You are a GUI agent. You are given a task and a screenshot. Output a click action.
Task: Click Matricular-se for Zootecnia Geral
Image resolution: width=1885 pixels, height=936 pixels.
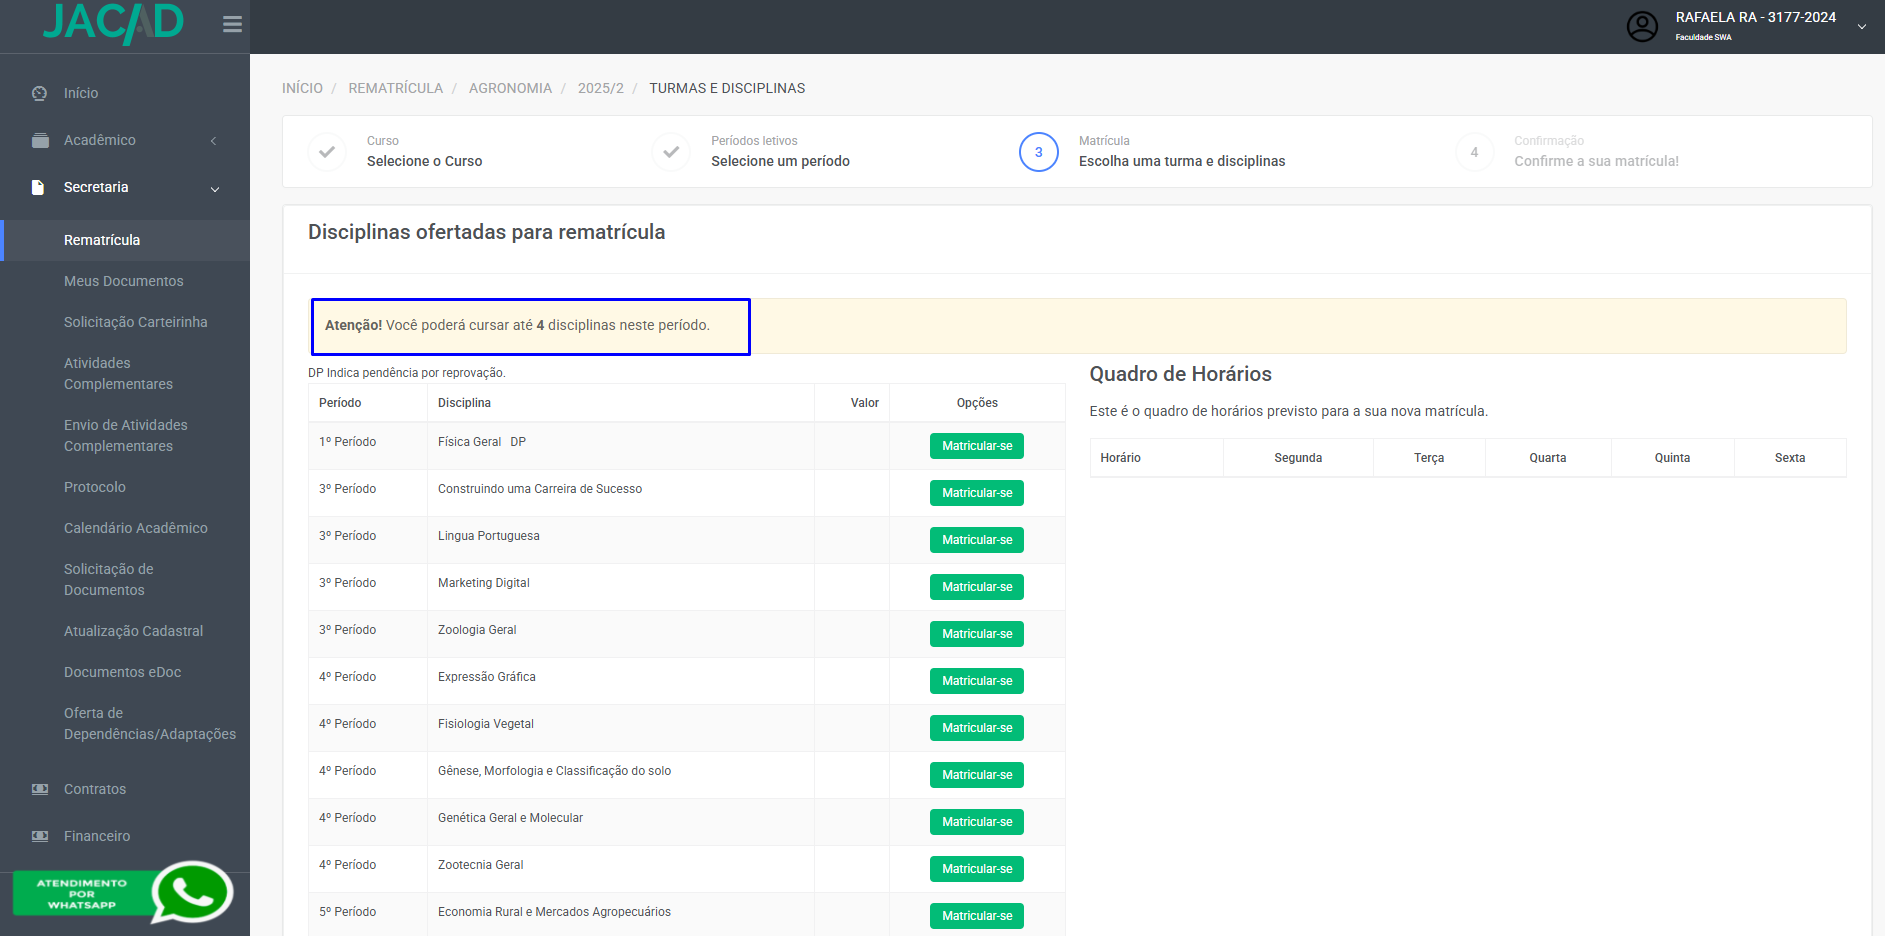[x=977, y=869]
